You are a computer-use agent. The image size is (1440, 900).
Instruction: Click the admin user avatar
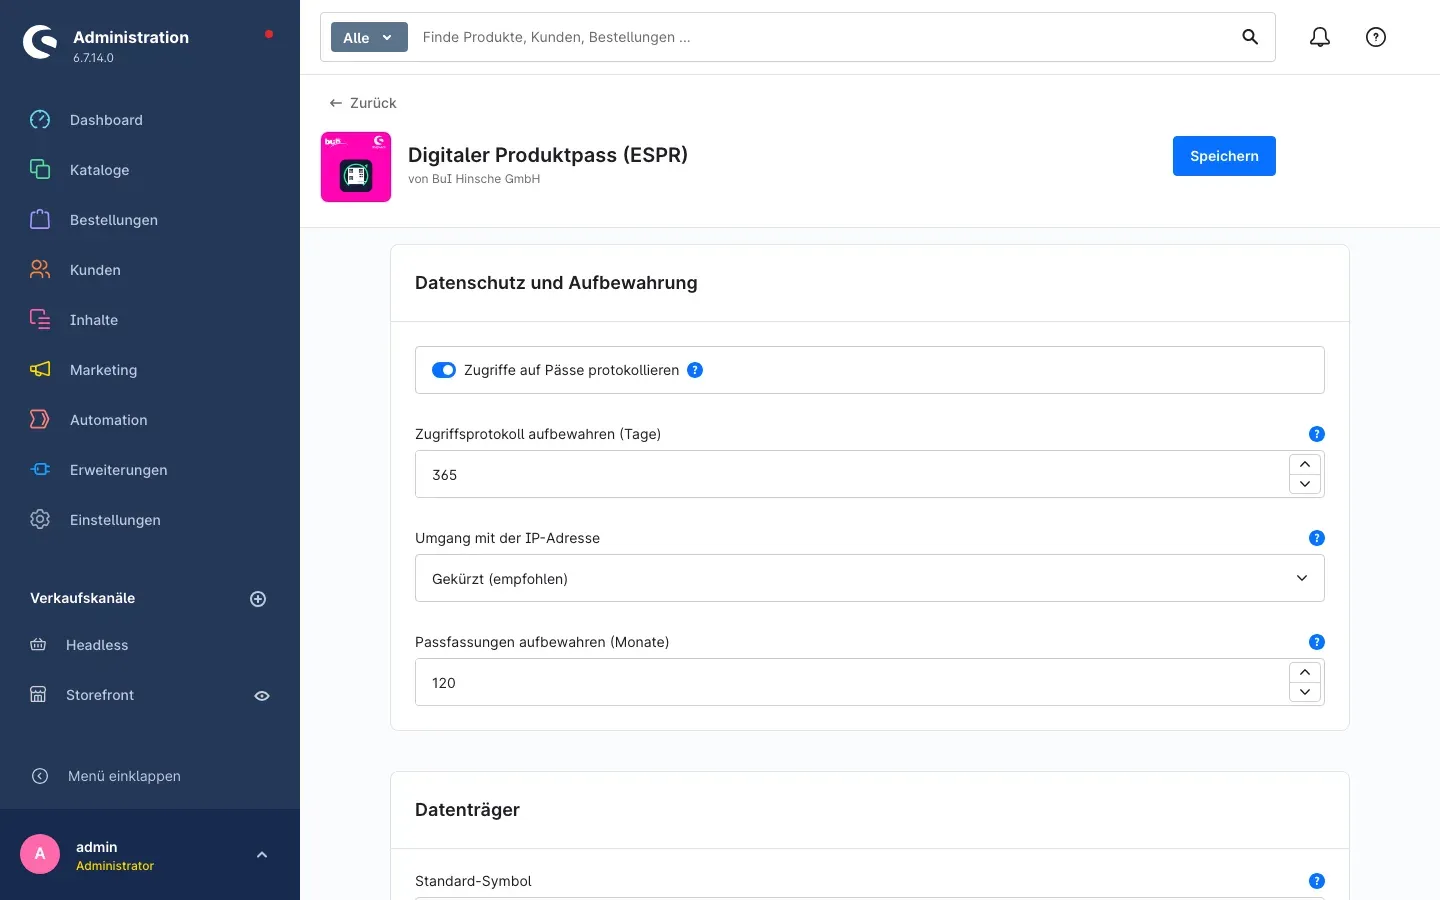point(40,854)
